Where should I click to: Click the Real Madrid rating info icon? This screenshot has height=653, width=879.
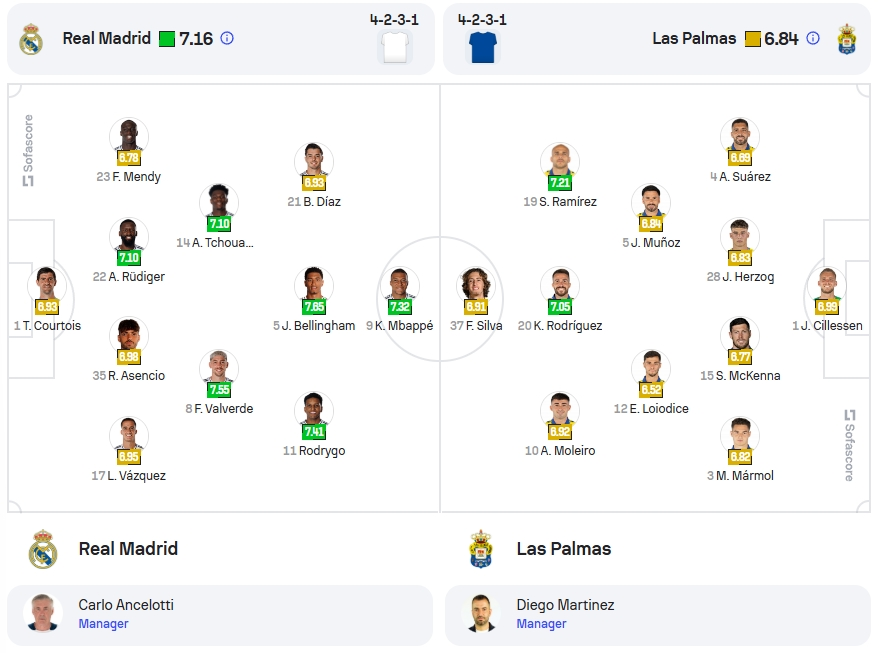click(227, 38)
